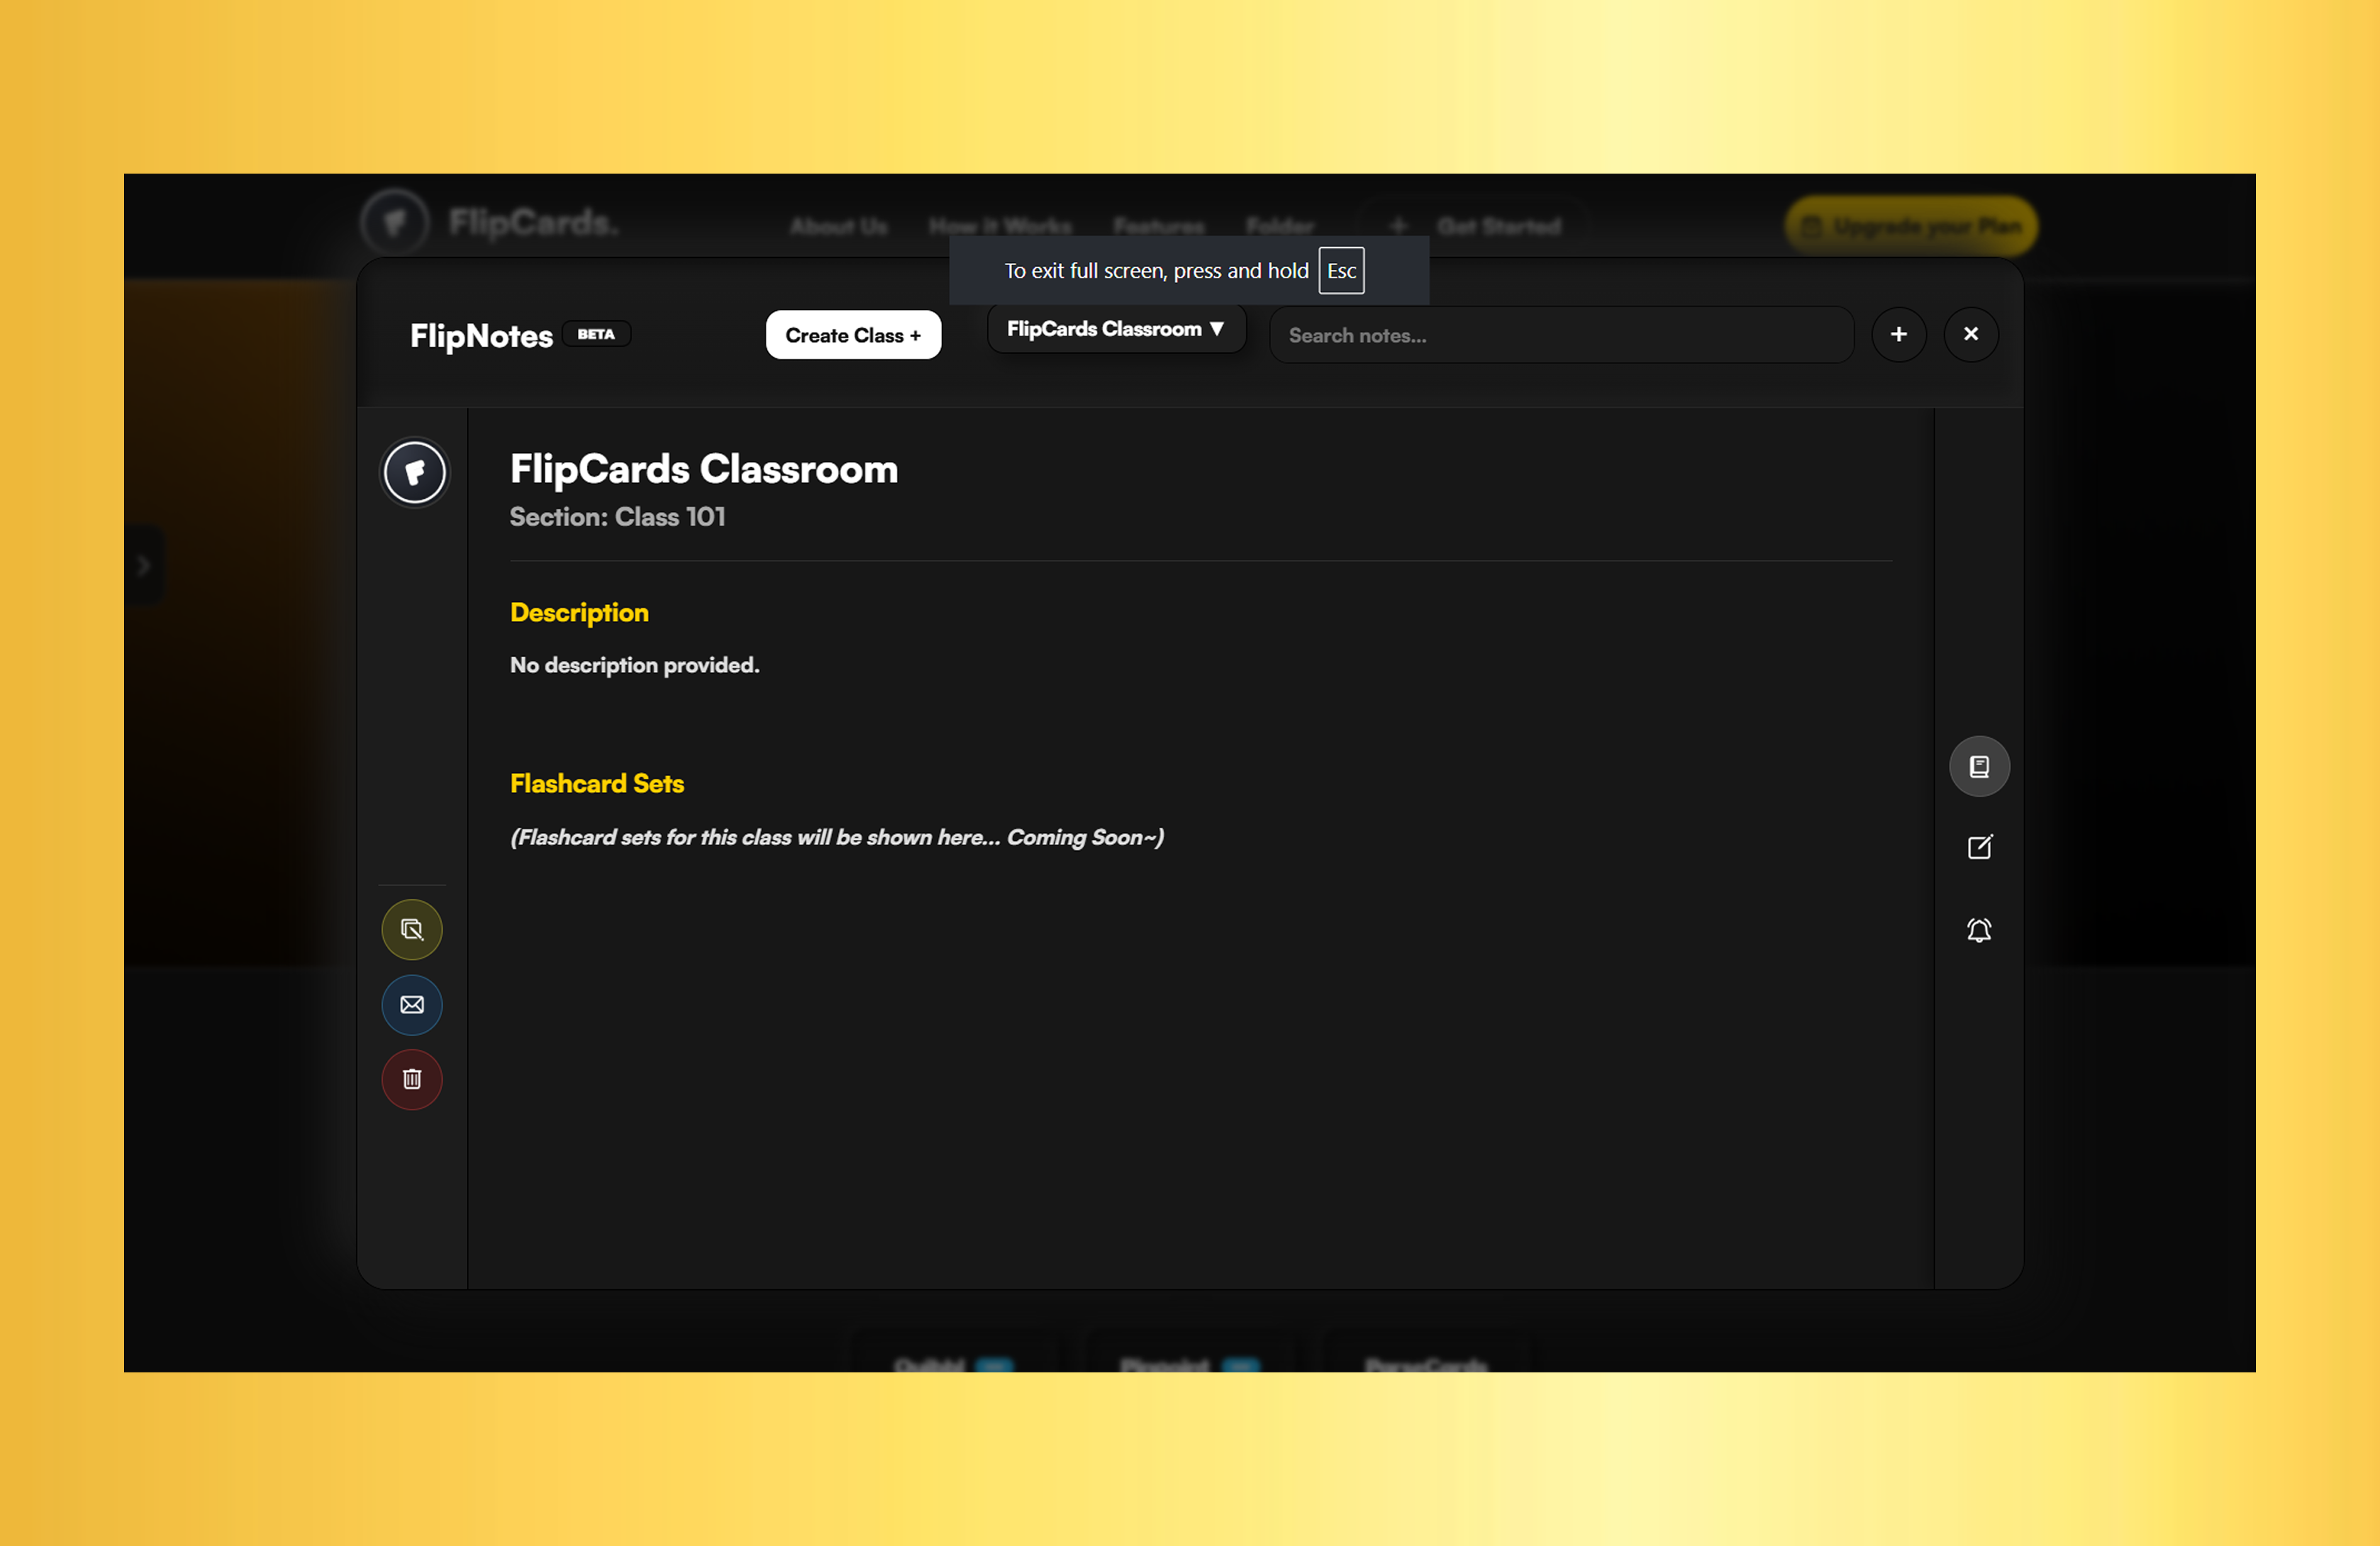Open the notebook panel on the right sidebar
Screen dimensions: 2380x1546
(x=1979, y=766)
